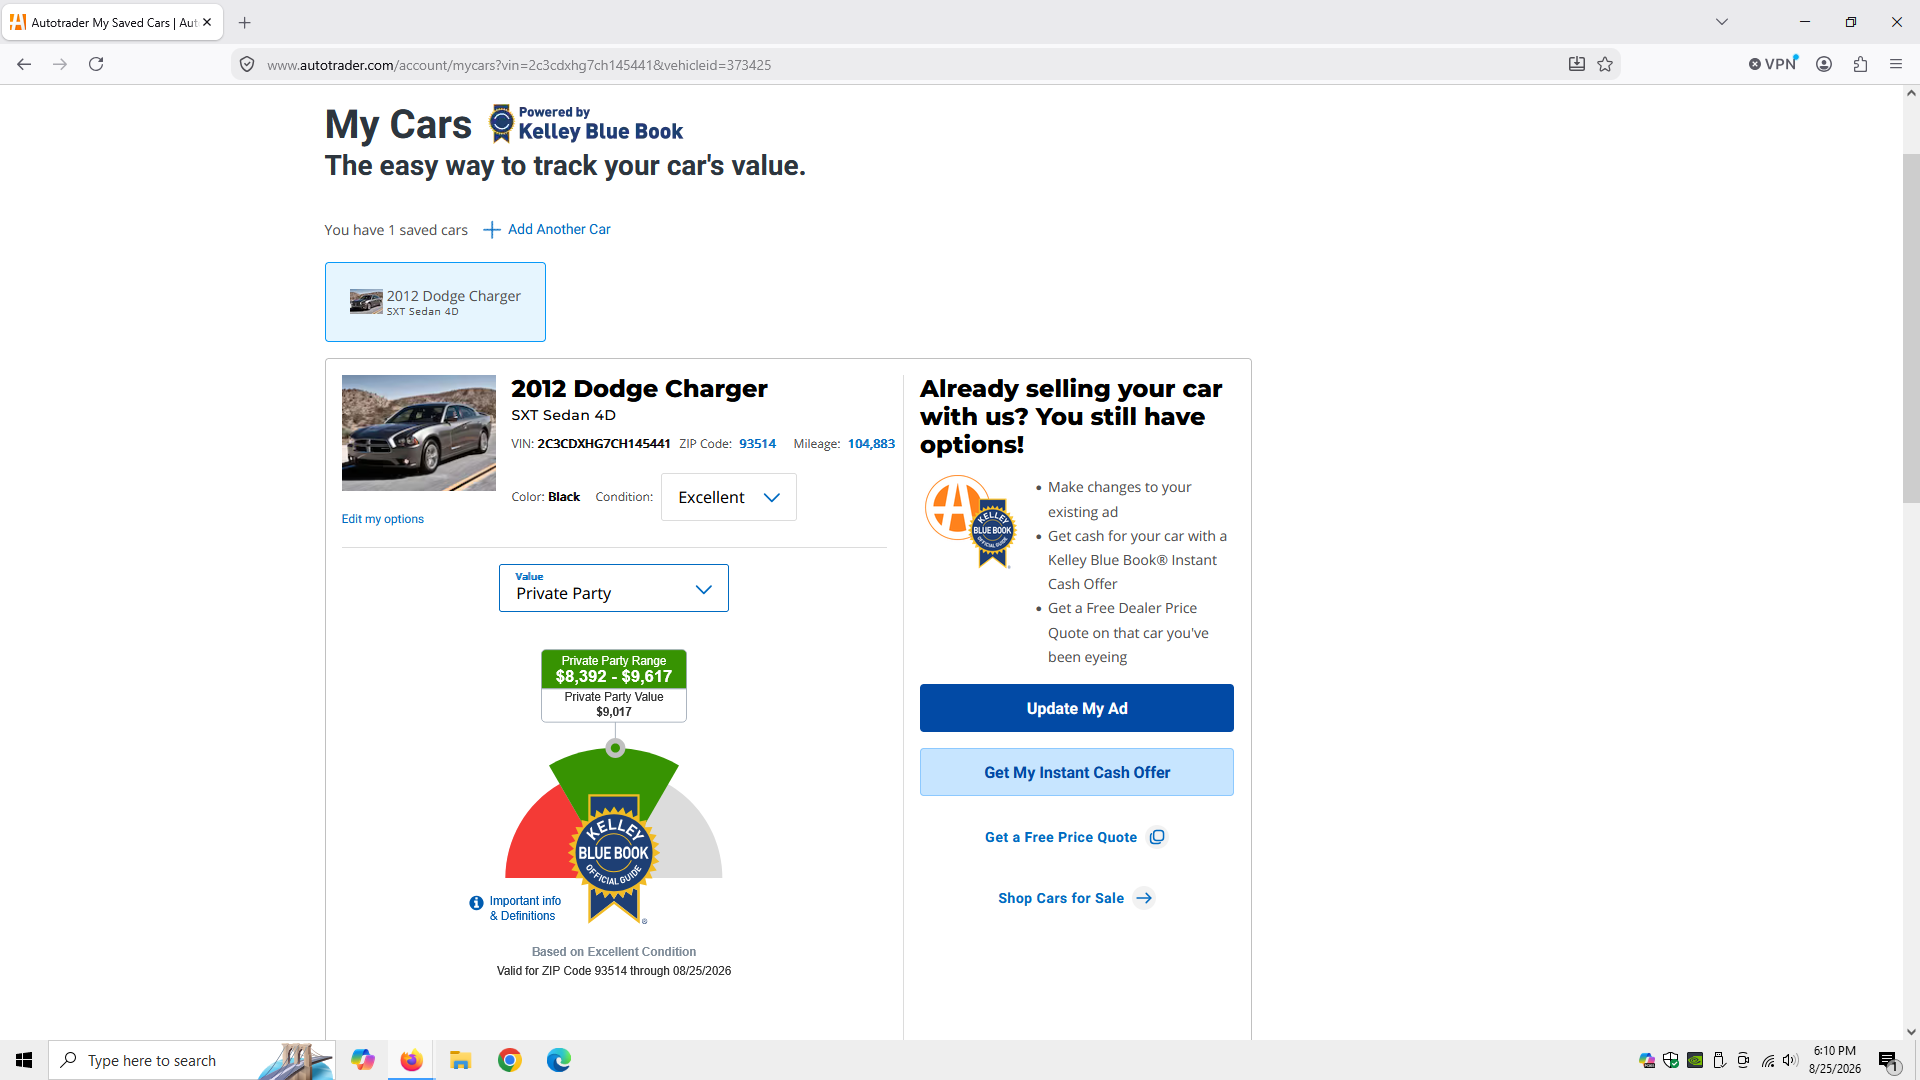Image resolution: width=1920 pixels, height=1080 pixels.
Task: Close the Autotrader My Saved Cars tab
Action: click(x=207, y=22)
